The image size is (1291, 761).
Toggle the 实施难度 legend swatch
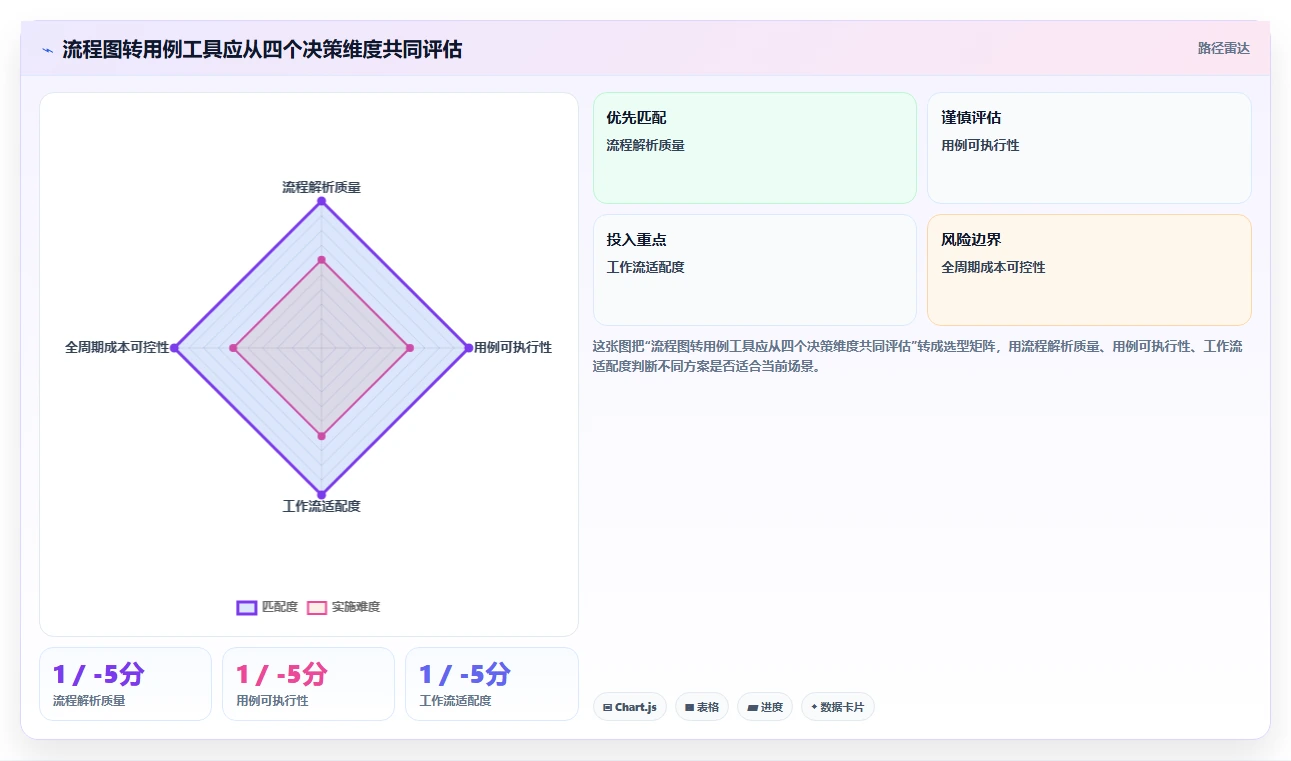tap(317, 607)
